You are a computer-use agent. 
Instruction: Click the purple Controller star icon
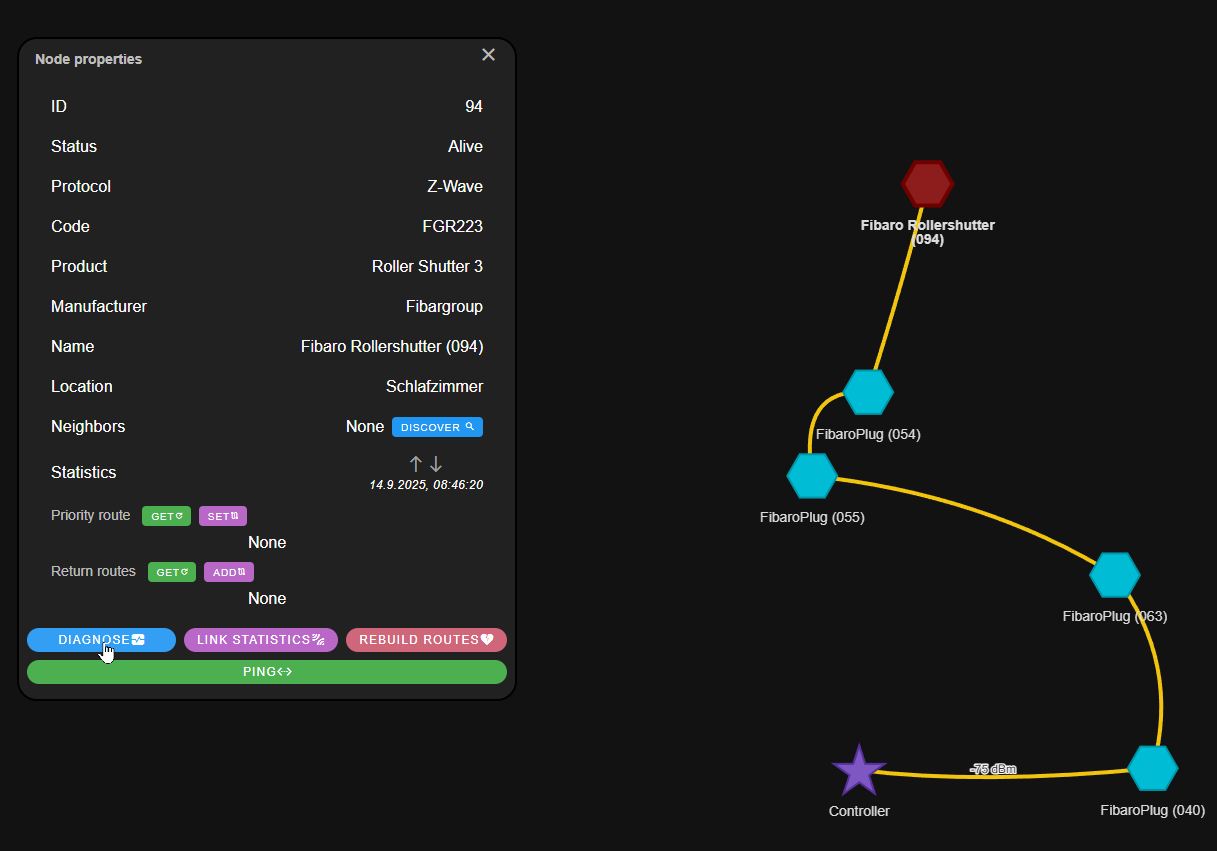coord(858,771)
